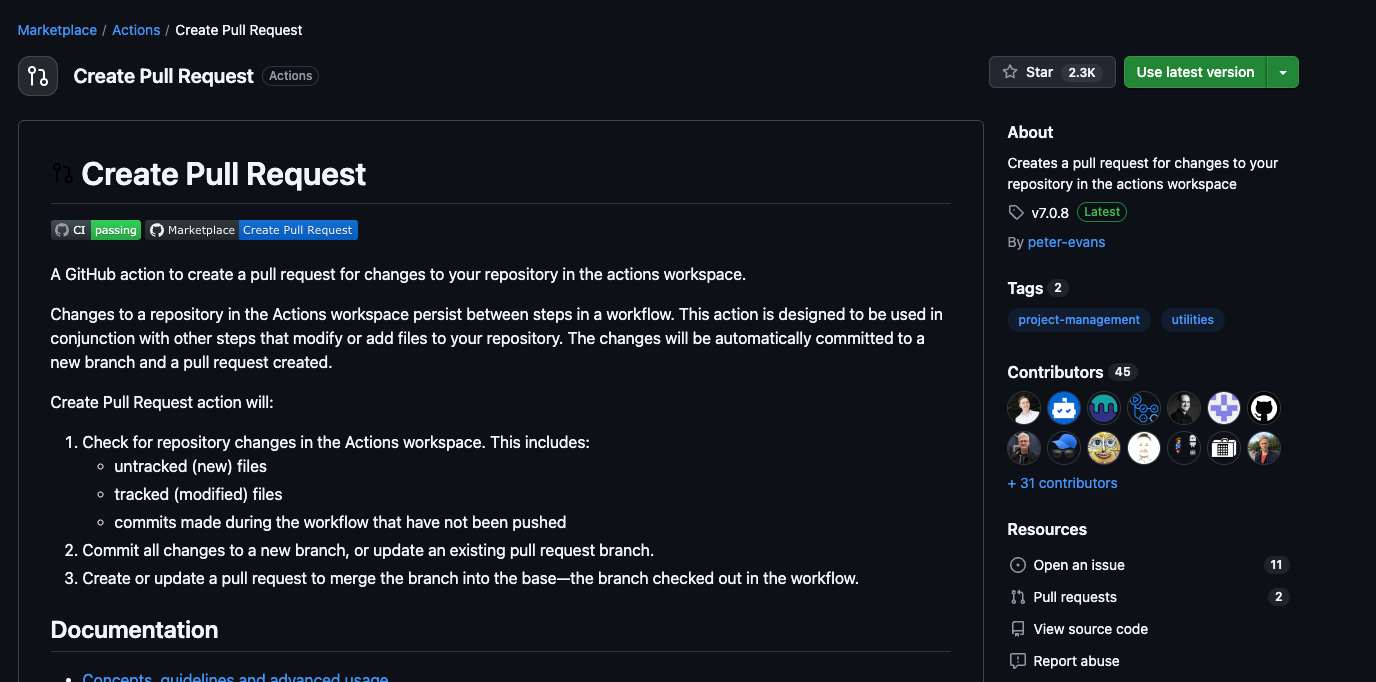Click the Star button star icon
The height and width of the screenshot is (682, 1376).
[1010, 72]
